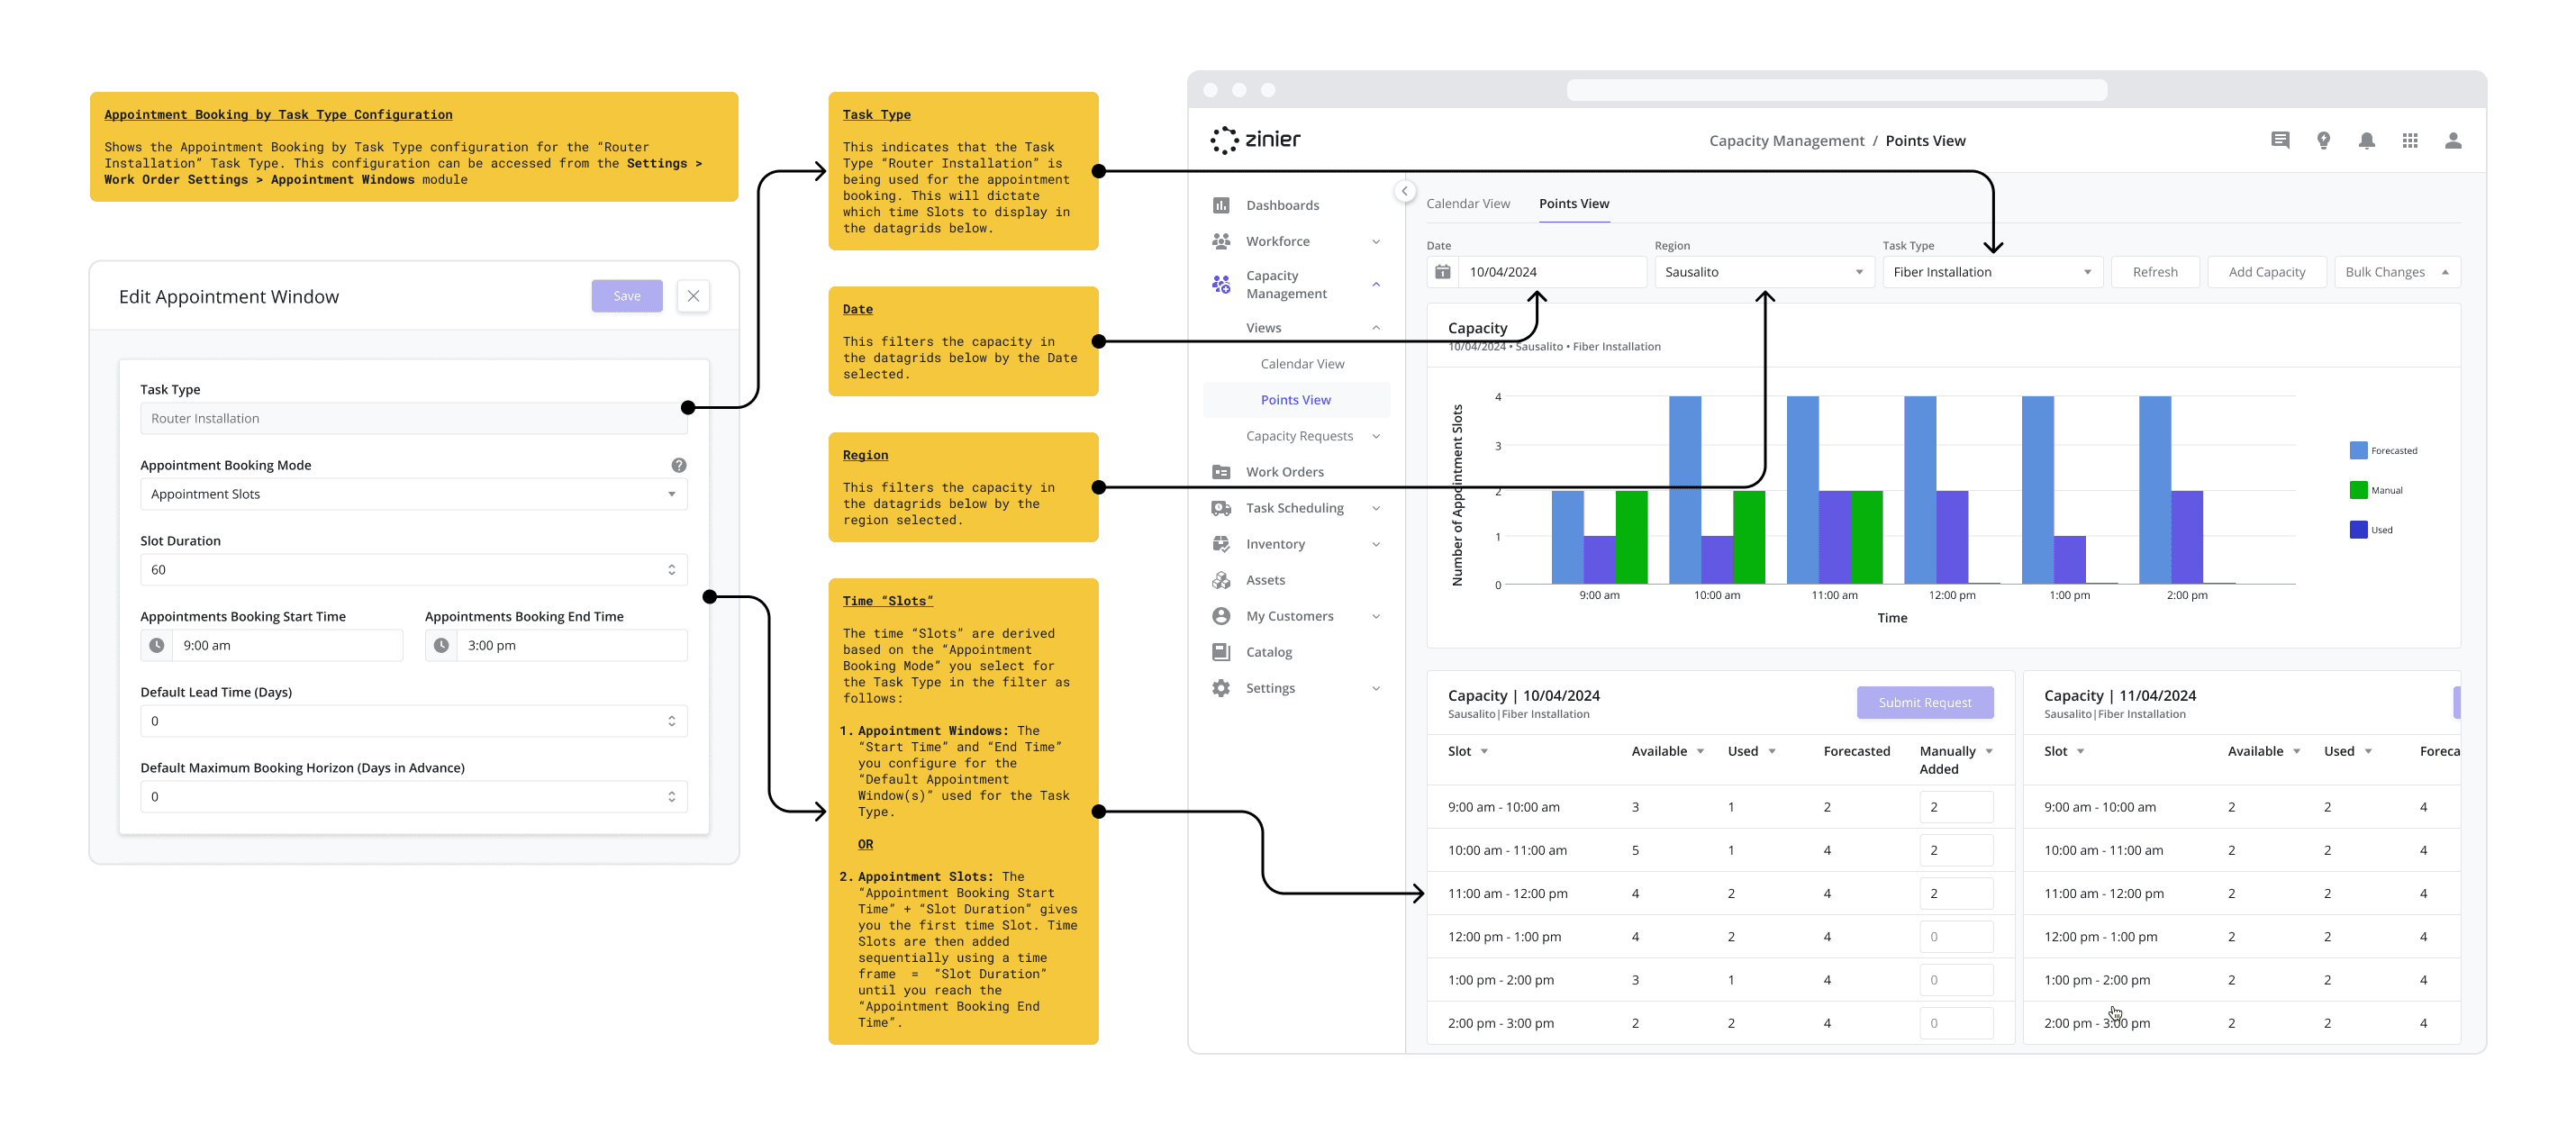Open the apps grid icon
Viewport: 2576px width, 1125px height.
[x=2410, y=141]
